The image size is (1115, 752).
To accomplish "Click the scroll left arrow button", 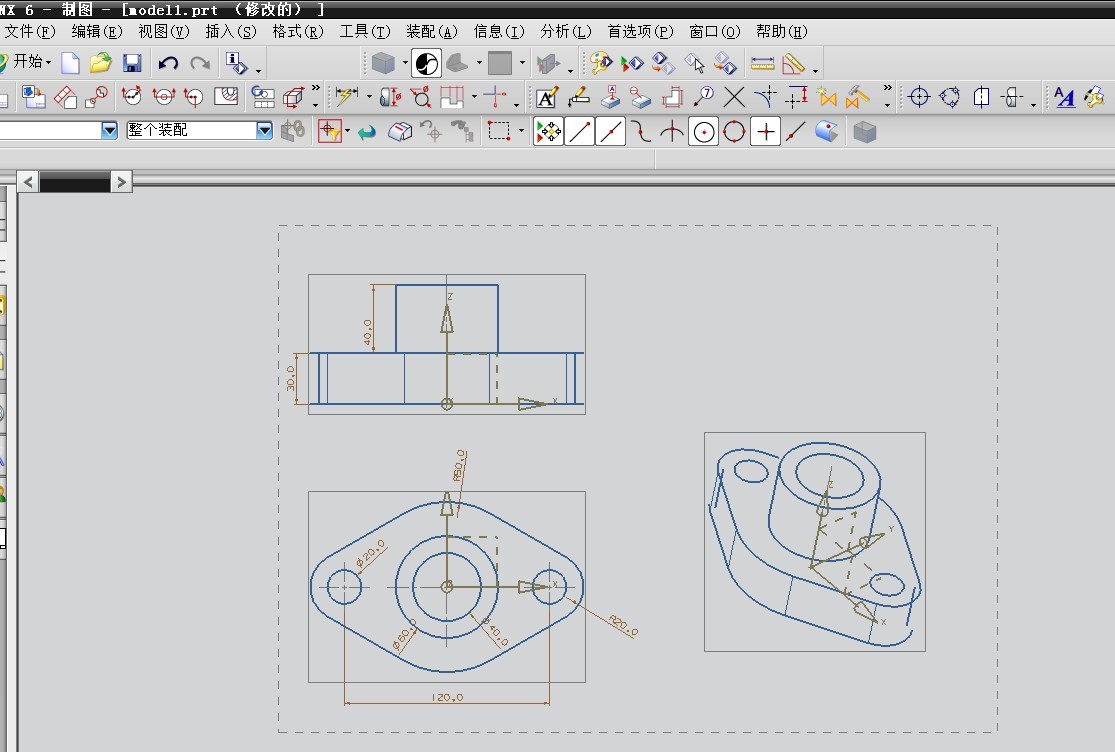I will 28,182.
